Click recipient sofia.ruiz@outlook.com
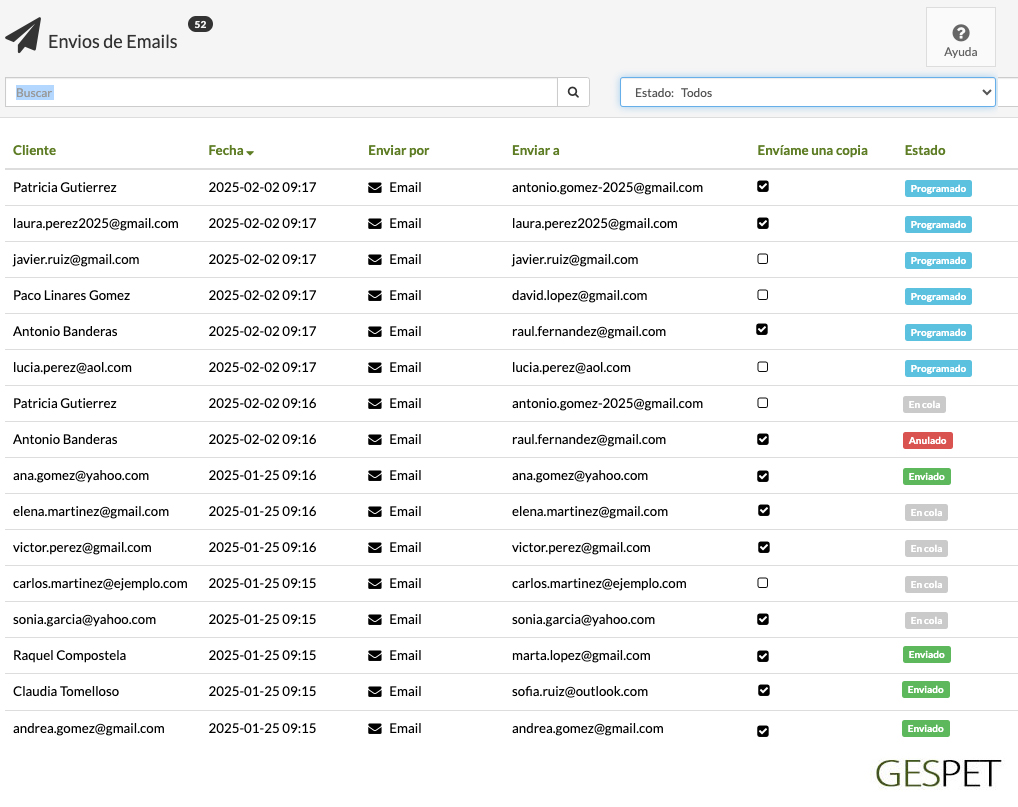 pos(580,691)
